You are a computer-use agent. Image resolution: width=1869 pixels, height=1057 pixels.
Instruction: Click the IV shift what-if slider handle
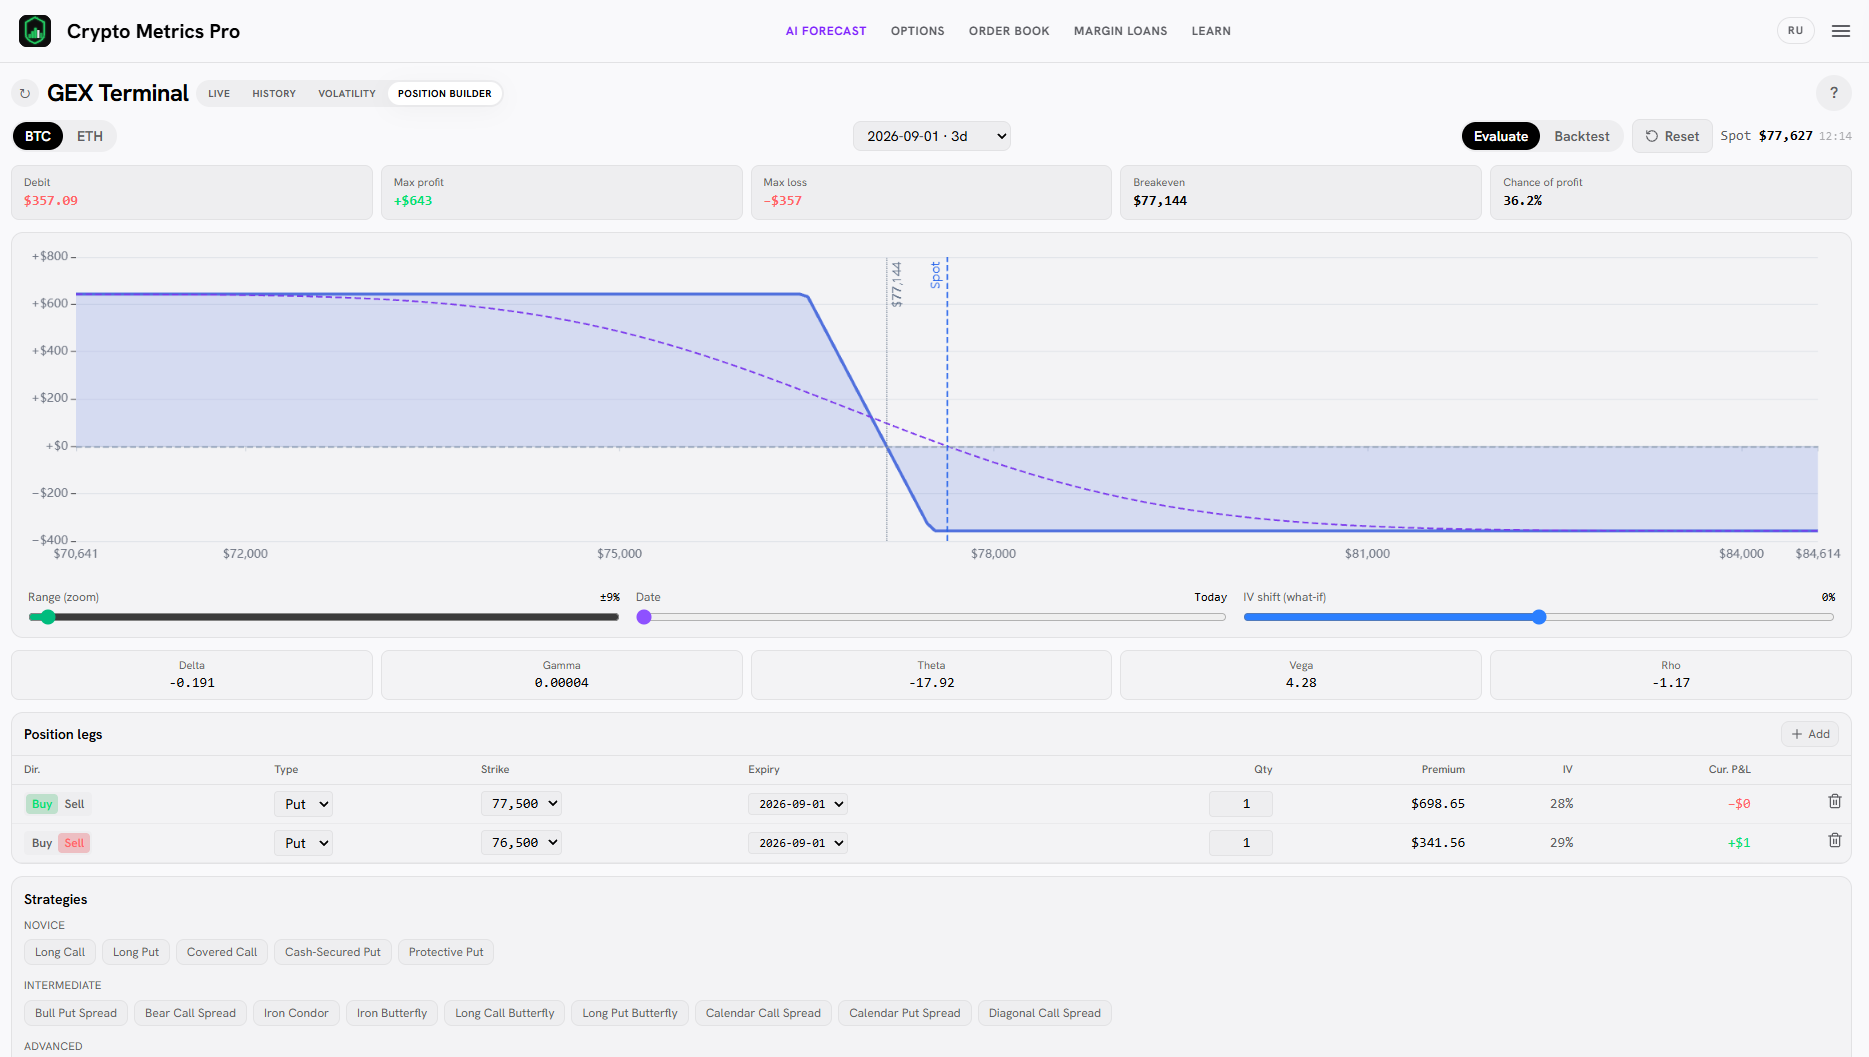[x=1539, y=617]
